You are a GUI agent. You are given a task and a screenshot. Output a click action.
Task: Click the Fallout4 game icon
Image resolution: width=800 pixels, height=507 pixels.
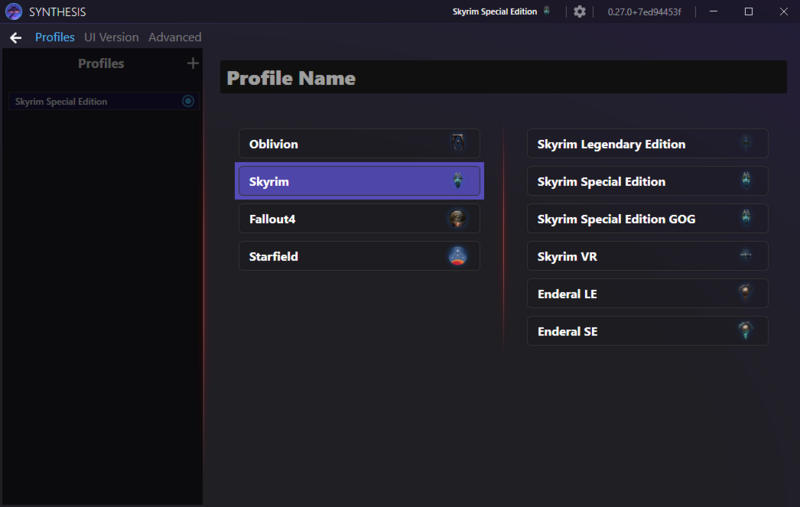click(x=457, y=219)
